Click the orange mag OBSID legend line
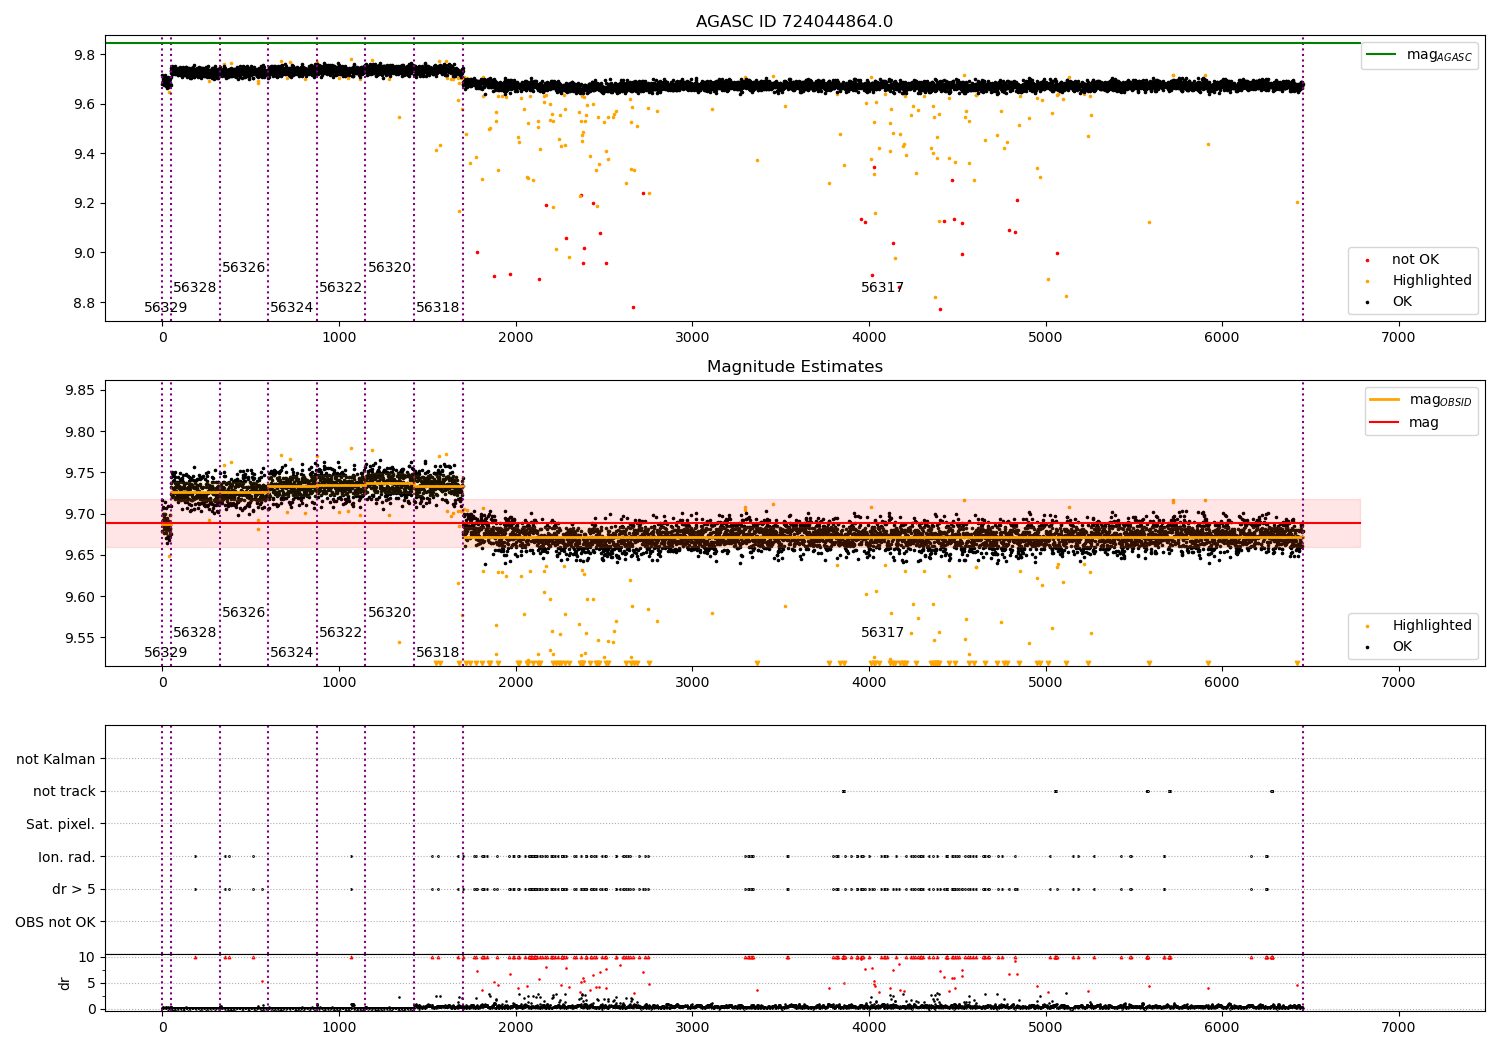Viewport: 1500px width, 1050px height. coord(1384,400)
